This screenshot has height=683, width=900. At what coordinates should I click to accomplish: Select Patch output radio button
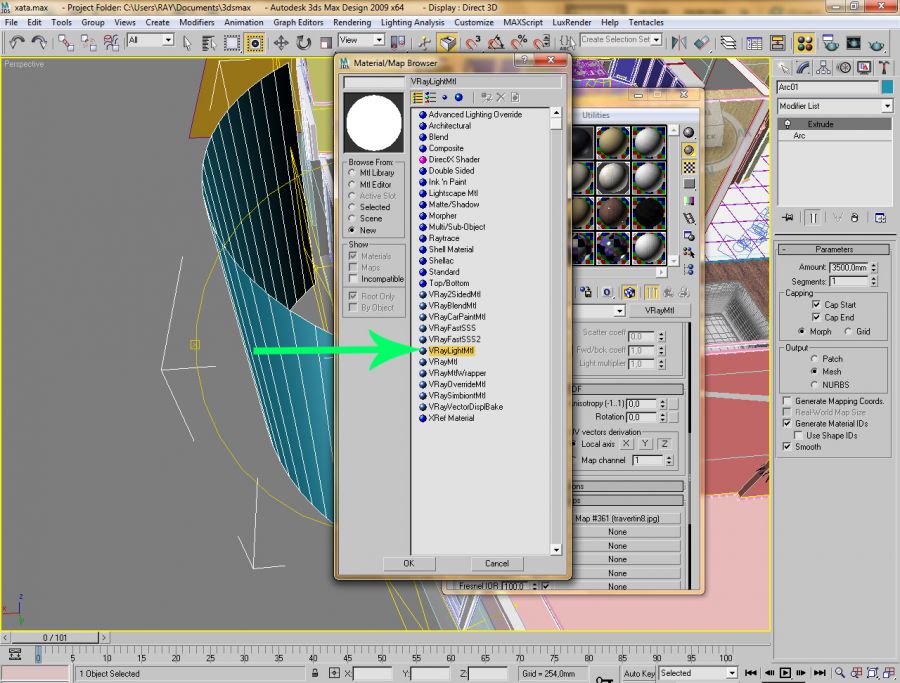[814, 358]
